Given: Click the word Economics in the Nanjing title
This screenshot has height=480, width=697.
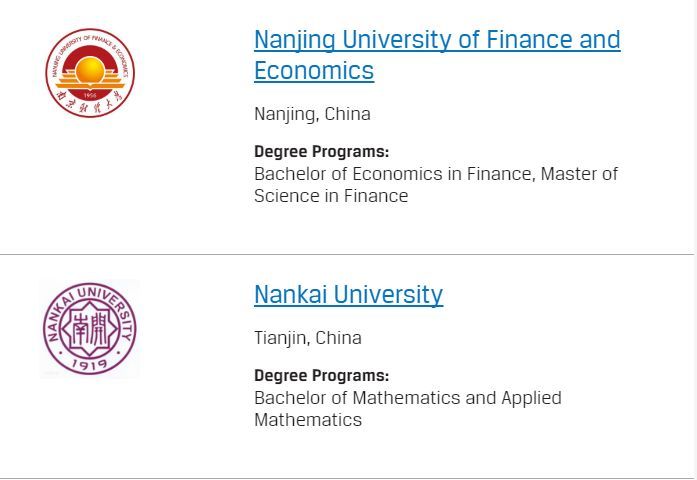Looking at the screenshot, I should pos(314,71).
